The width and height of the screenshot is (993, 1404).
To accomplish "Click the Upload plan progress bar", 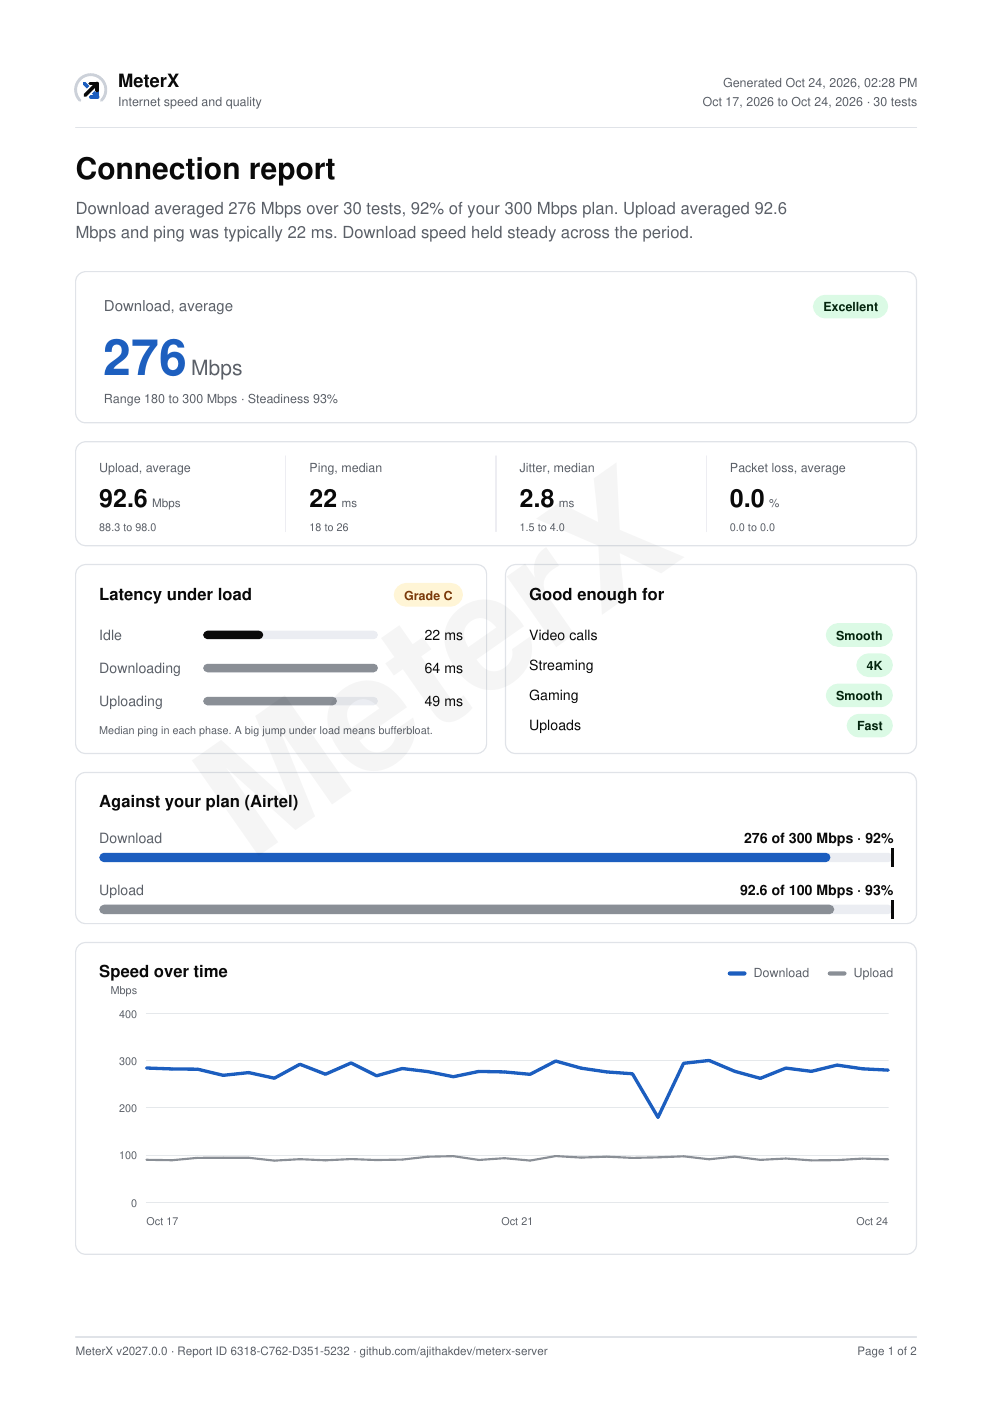I will click(x=496, y=910).
